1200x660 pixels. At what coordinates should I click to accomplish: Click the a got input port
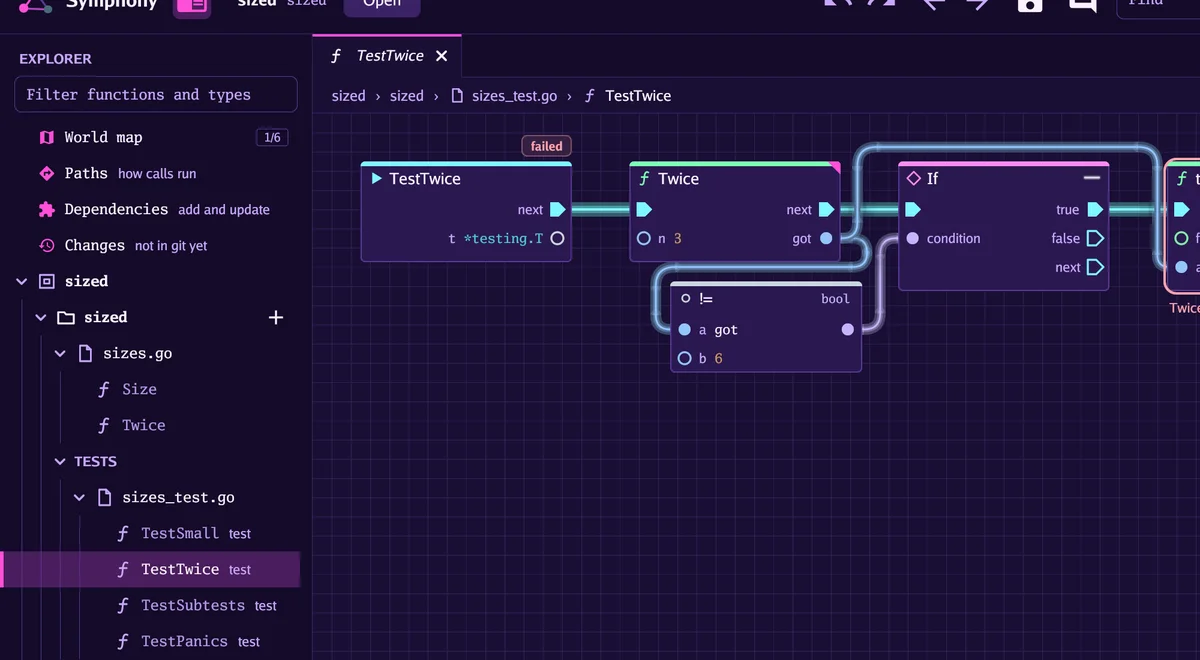pos(685,329)
